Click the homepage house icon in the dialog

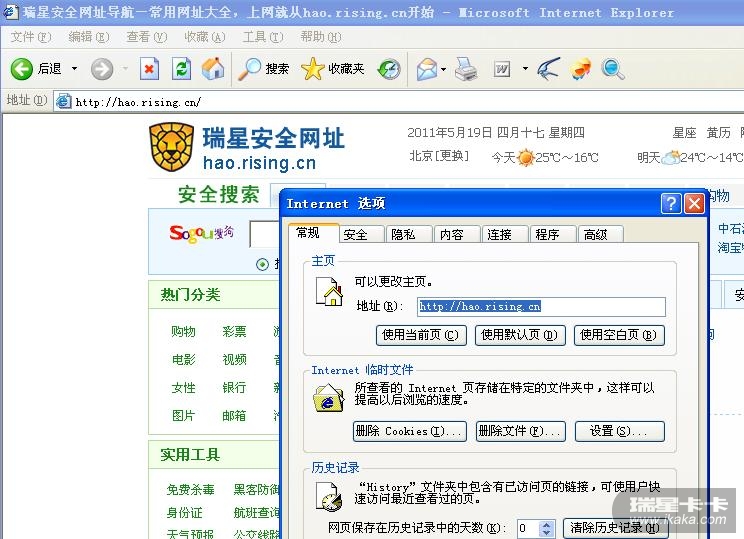pyautogui.click(x=329, y=291)
